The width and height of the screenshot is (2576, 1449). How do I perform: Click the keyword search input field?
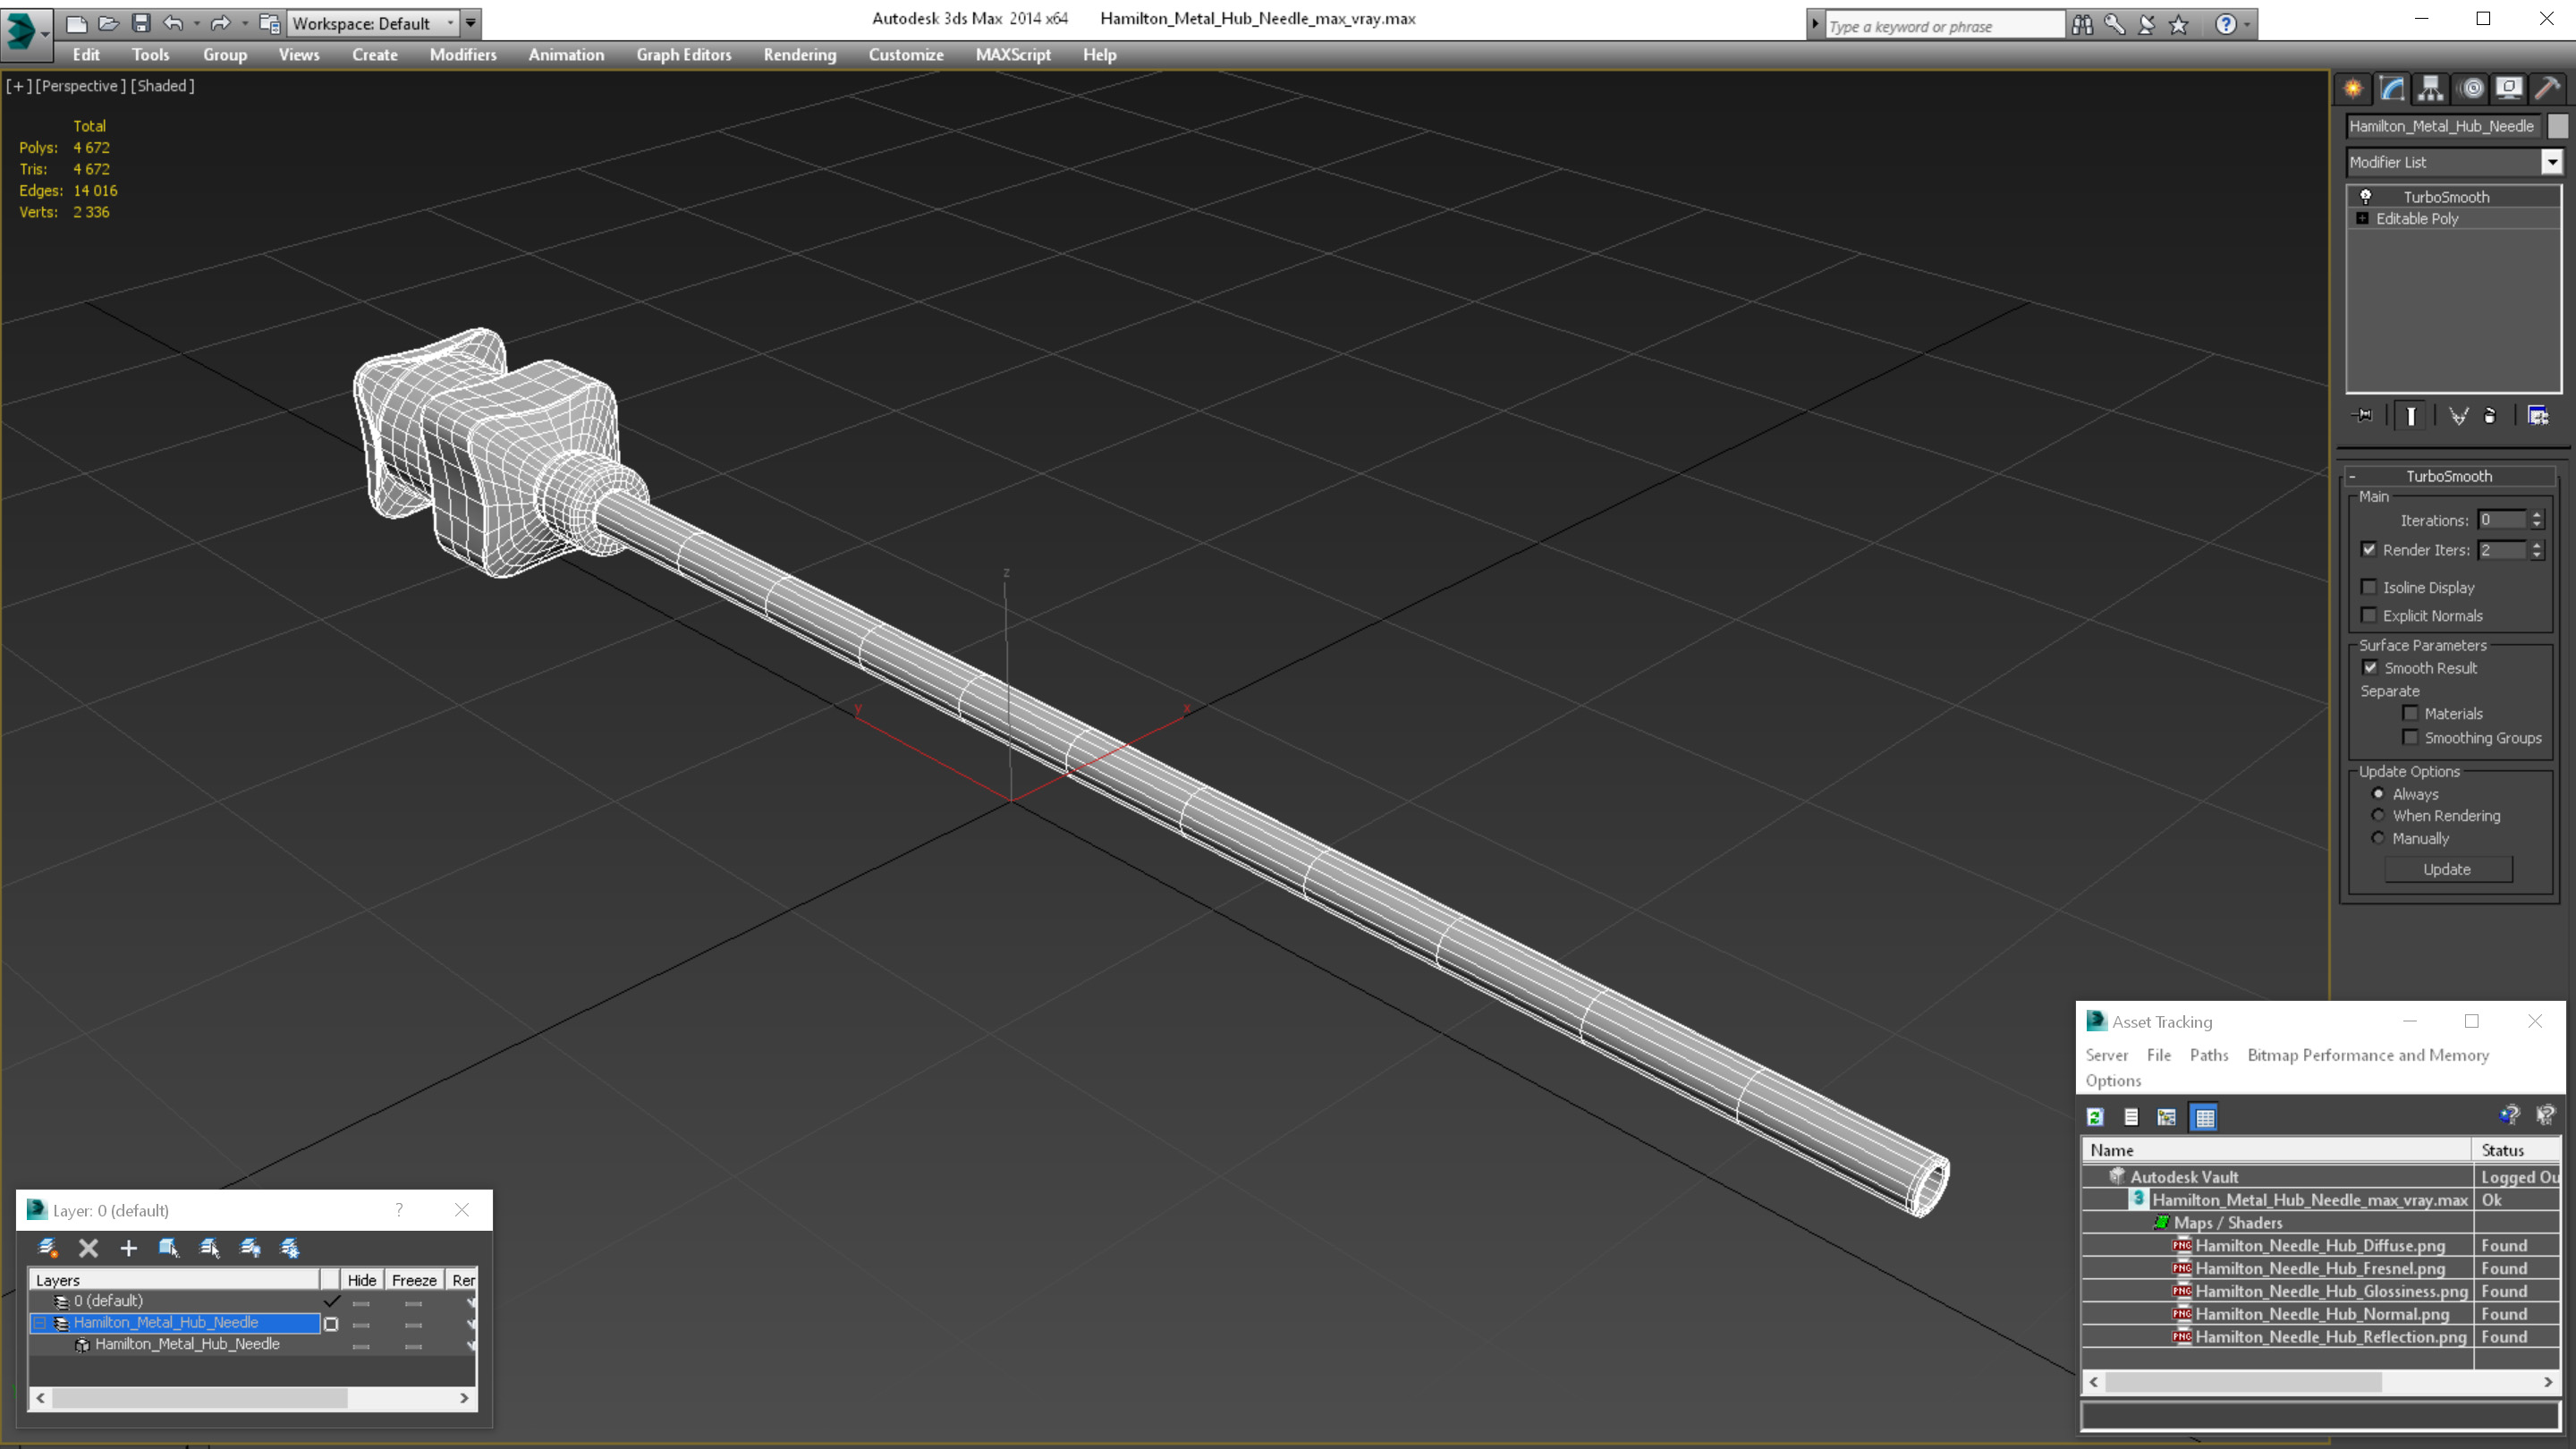click(1943, 26)
